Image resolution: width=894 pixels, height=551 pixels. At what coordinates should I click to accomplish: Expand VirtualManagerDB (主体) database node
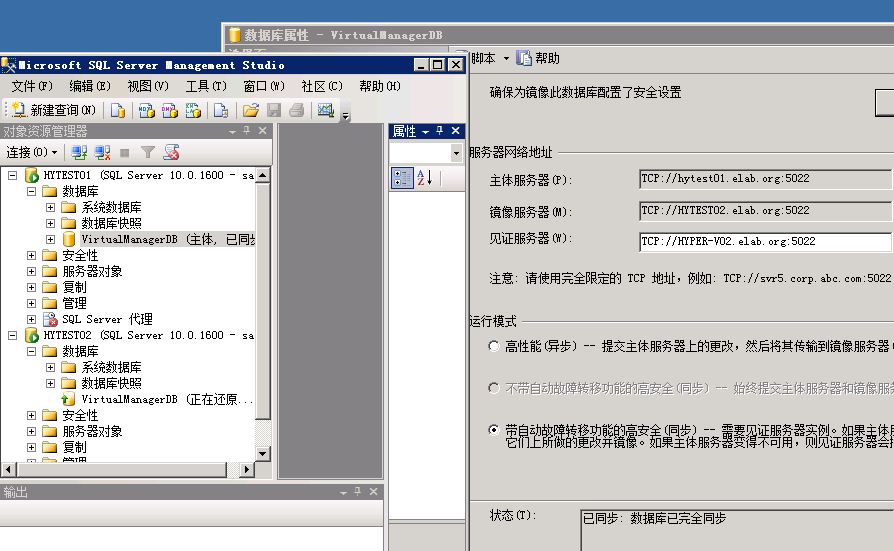point(50,239)
